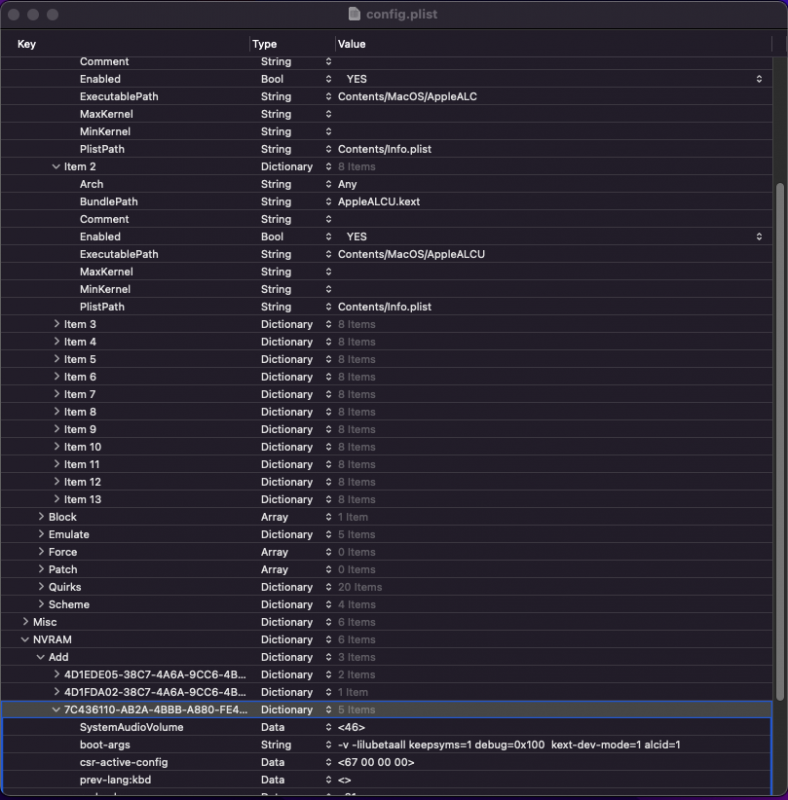
Task: Expand the Misc section
Action: tap(25, 622)
